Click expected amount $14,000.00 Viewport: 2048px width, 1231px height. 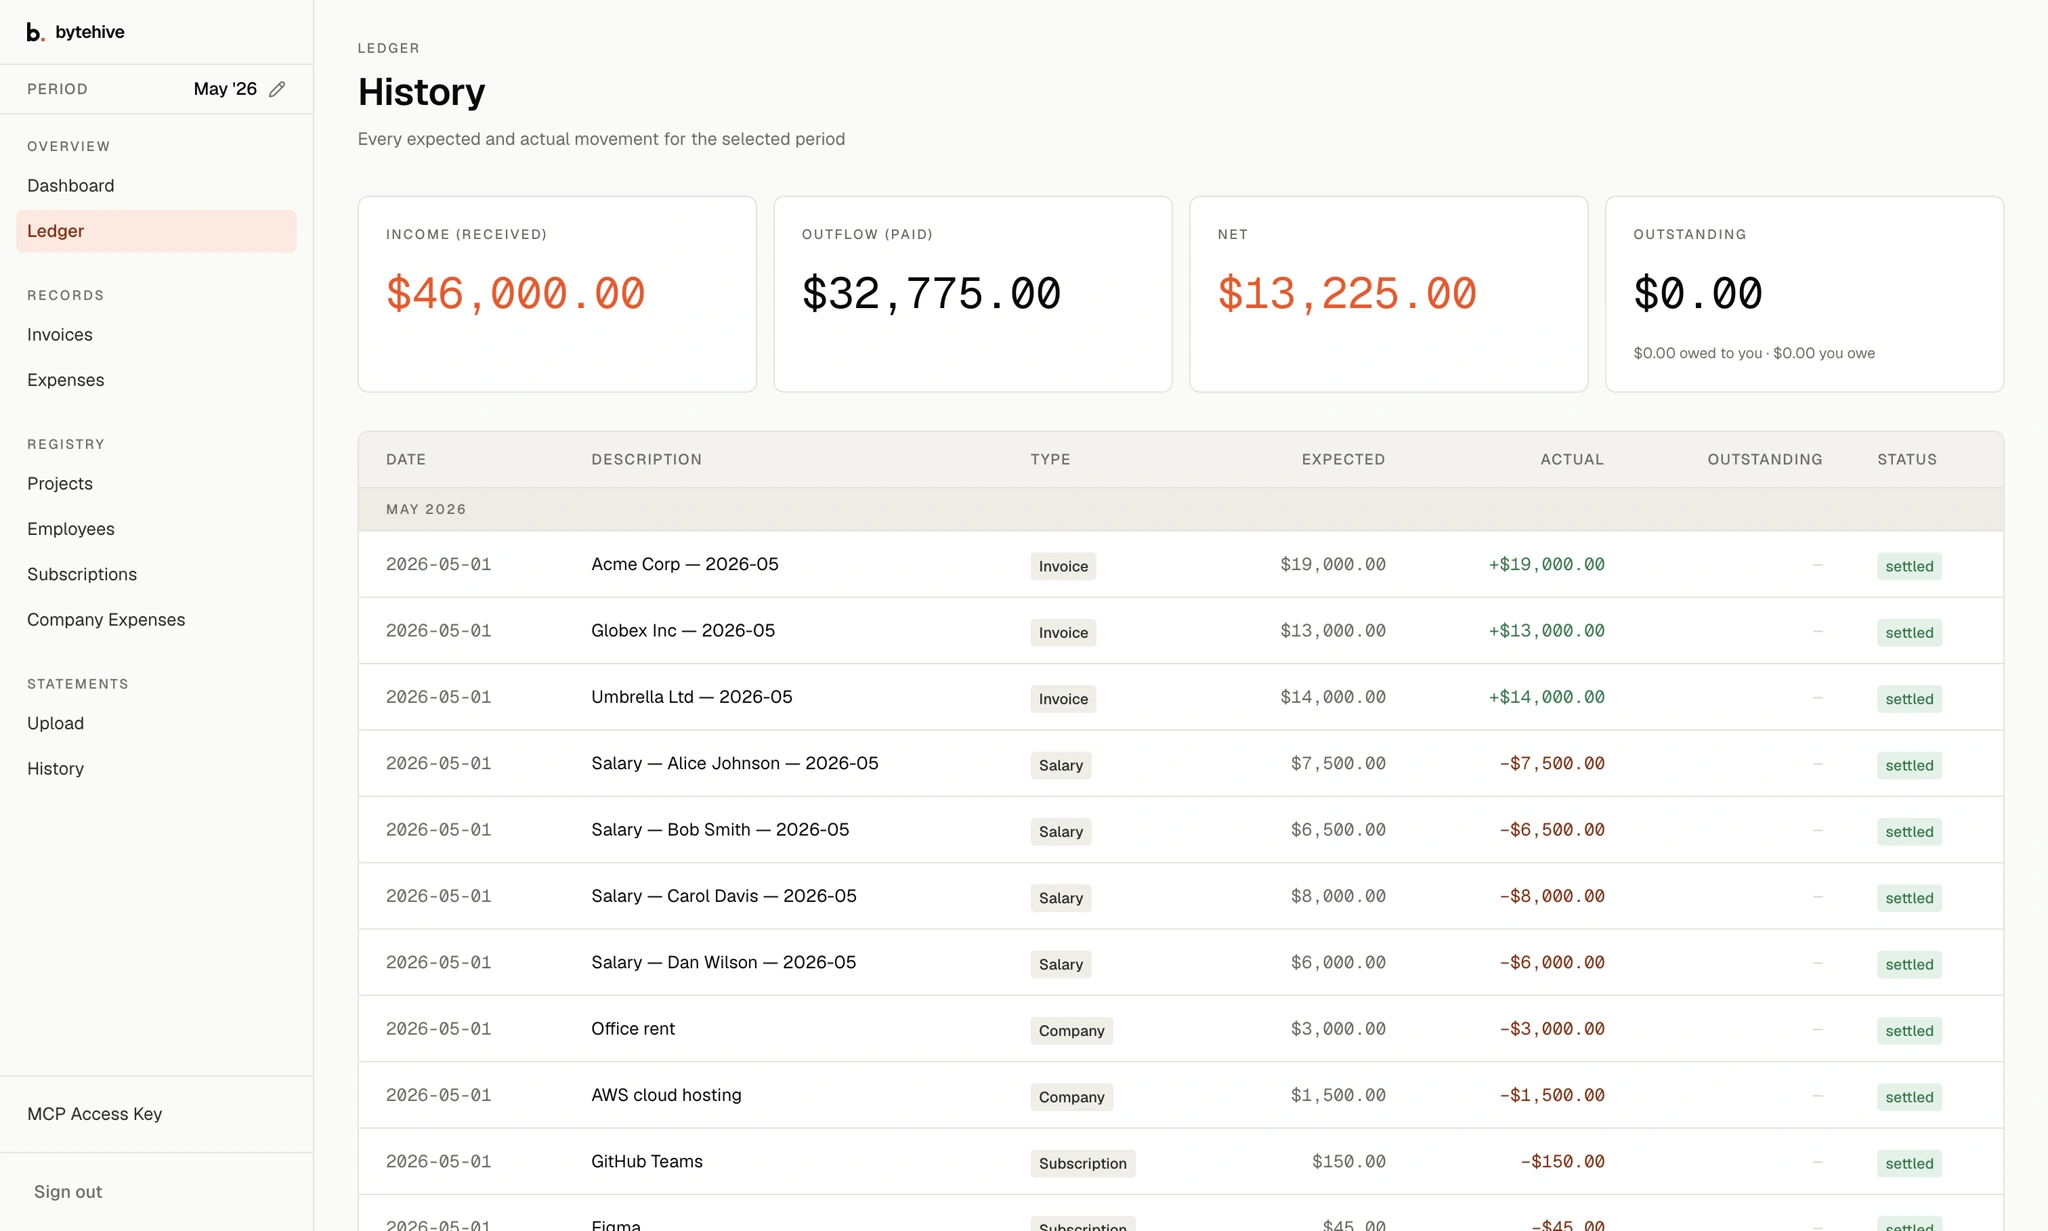pyautogui.click(x=1333, y=697)
